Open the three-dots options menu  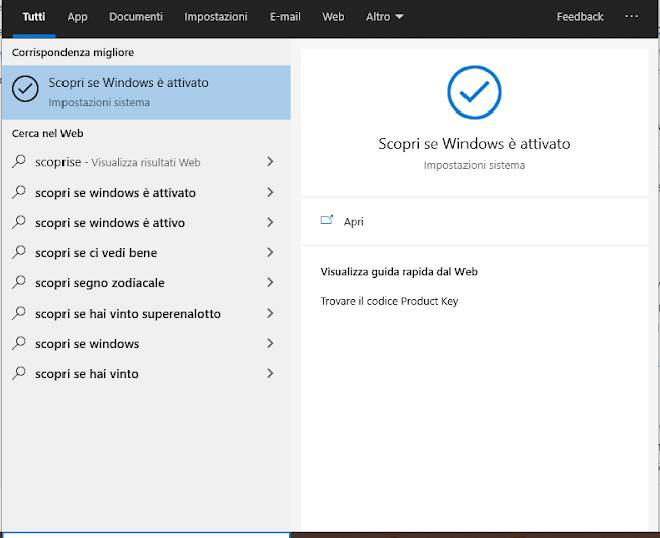click(631, 16)
